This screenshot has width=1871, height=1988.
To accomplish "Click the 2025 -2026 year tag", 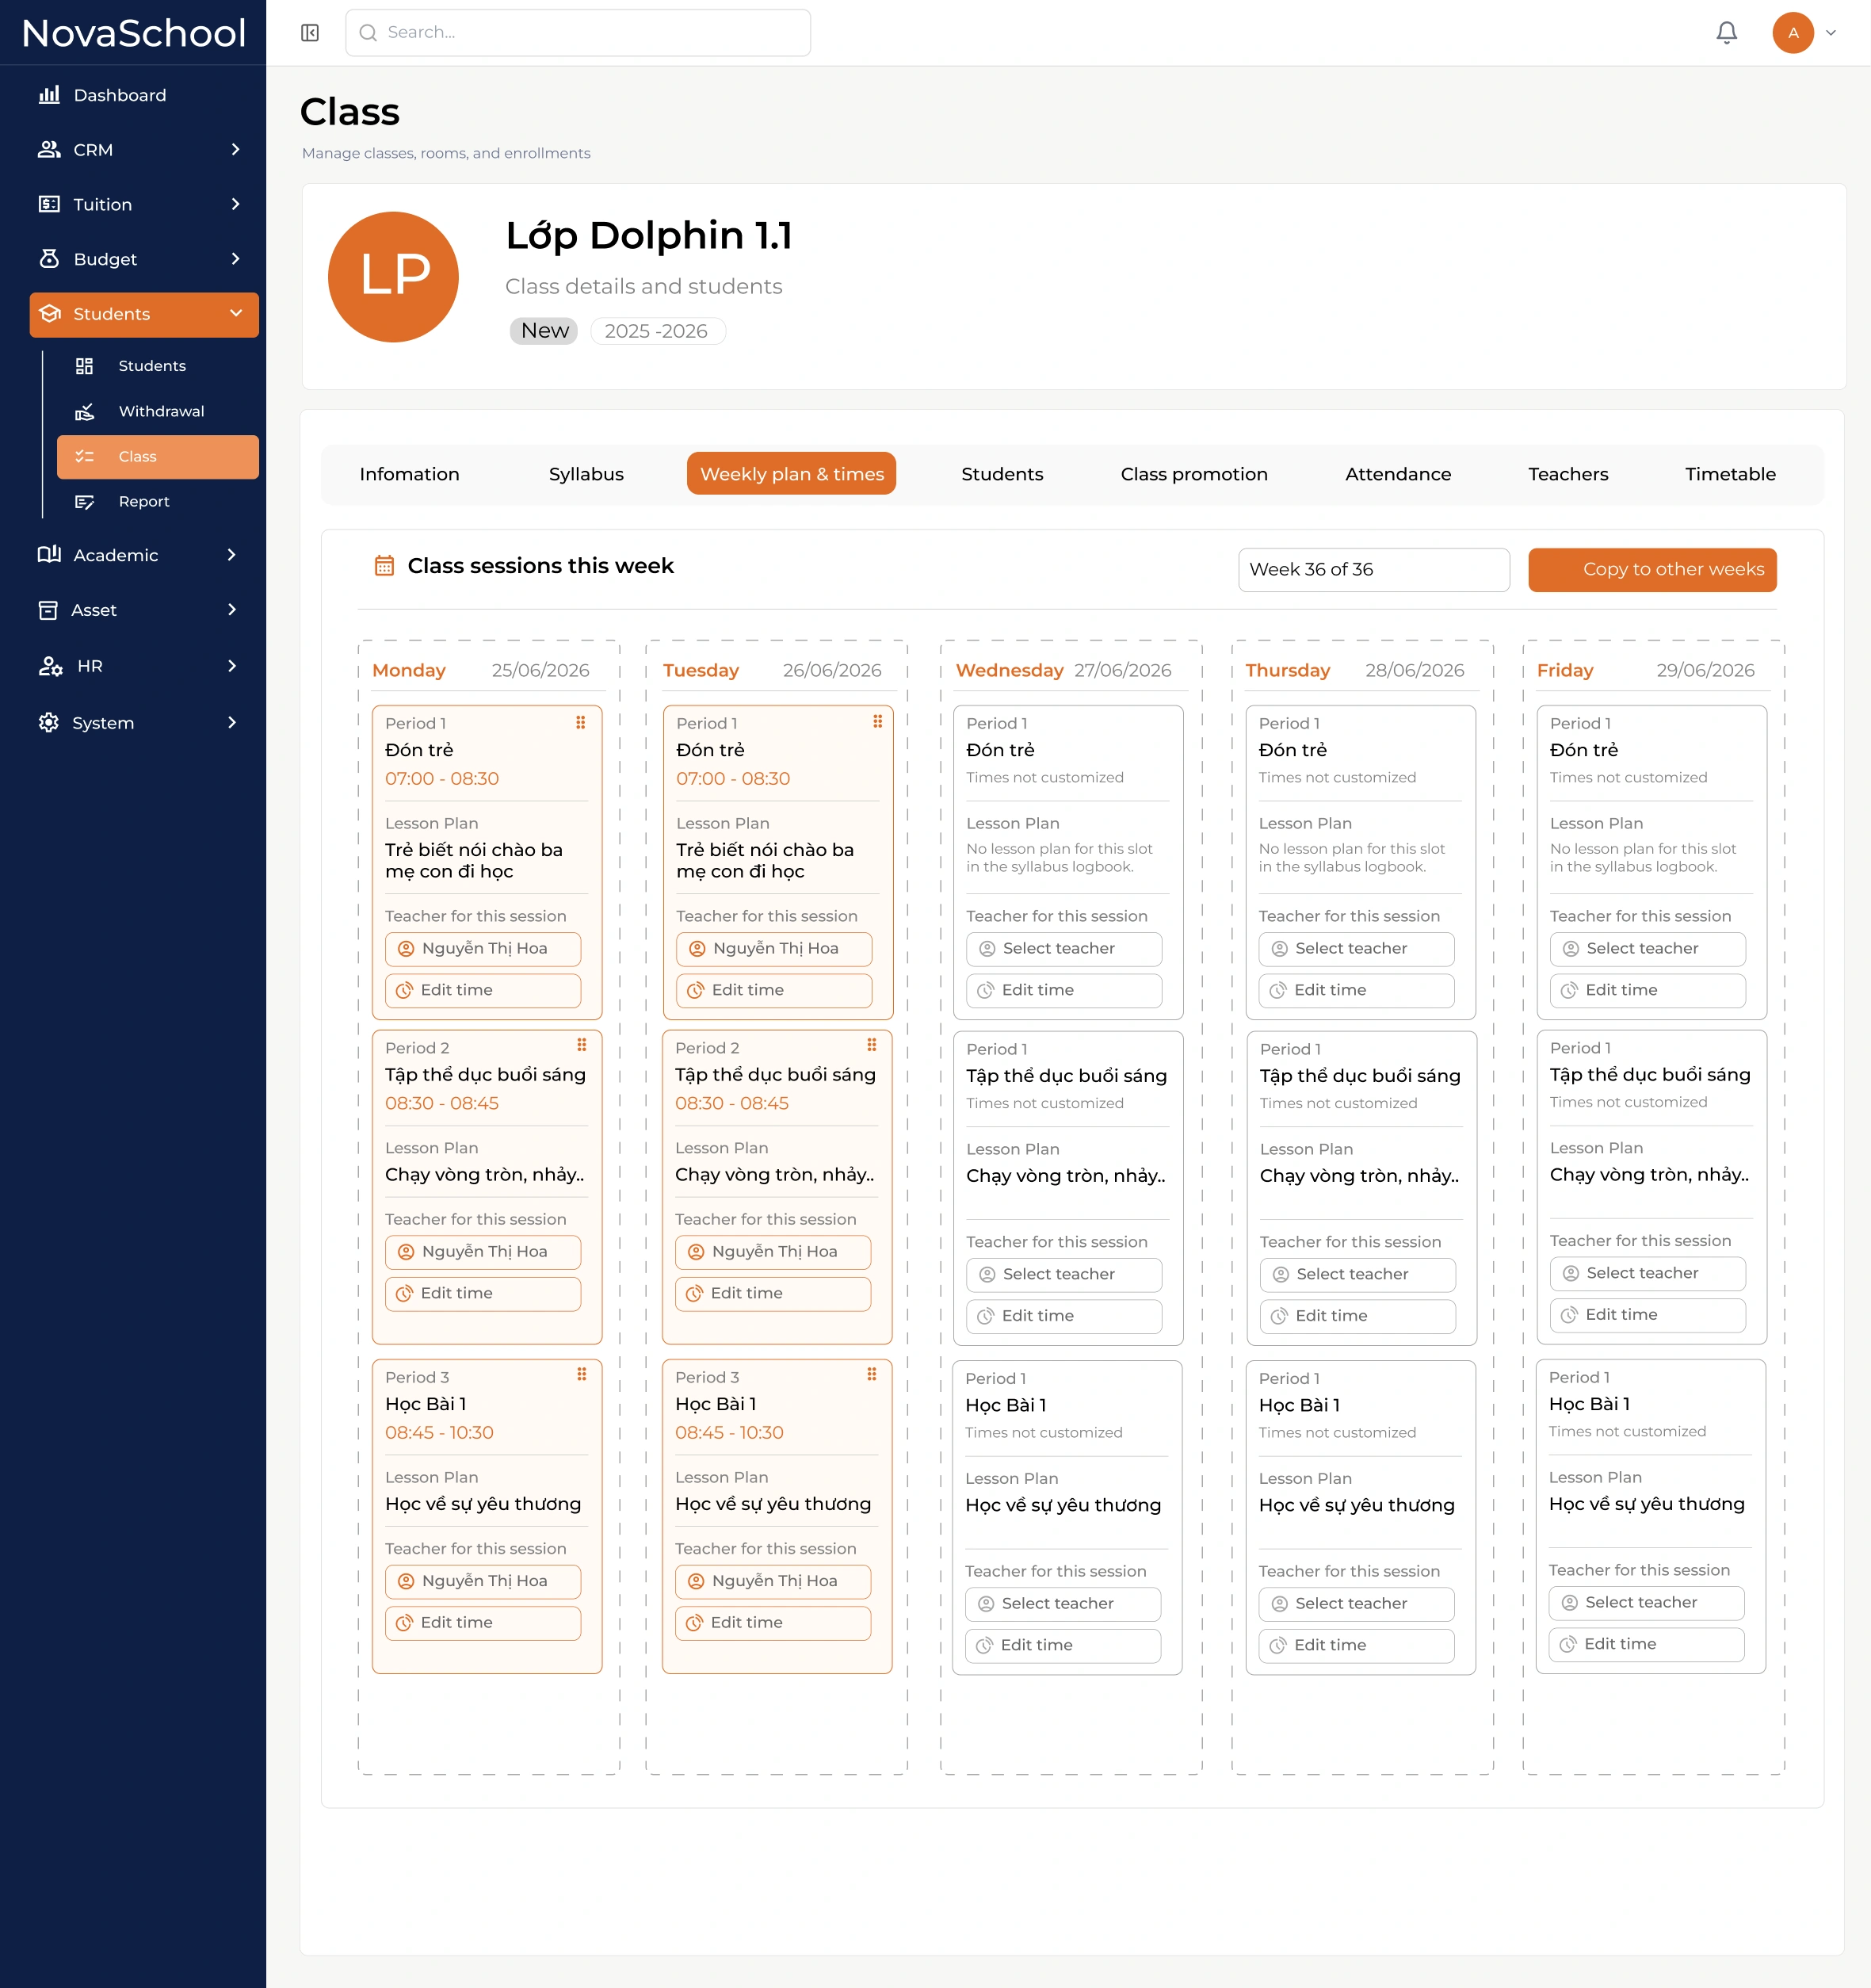I will pyautogui.click(x=657, y=331).
